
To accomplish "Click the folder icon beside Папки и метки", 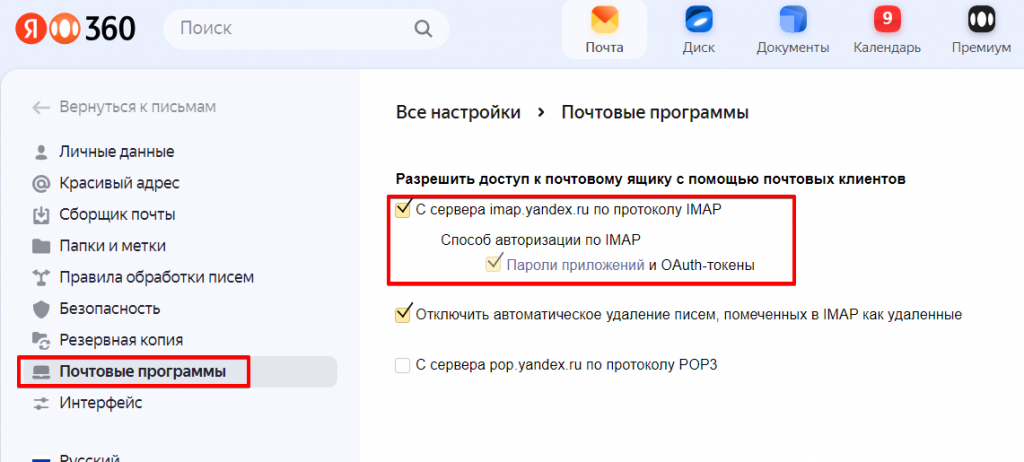I will (40, 246).
